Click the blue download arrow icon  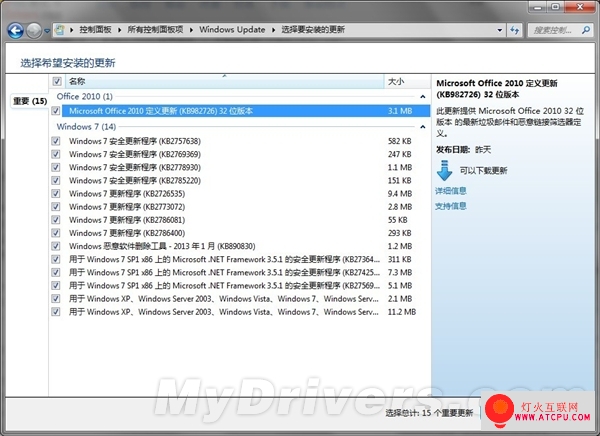click(444, 171)
